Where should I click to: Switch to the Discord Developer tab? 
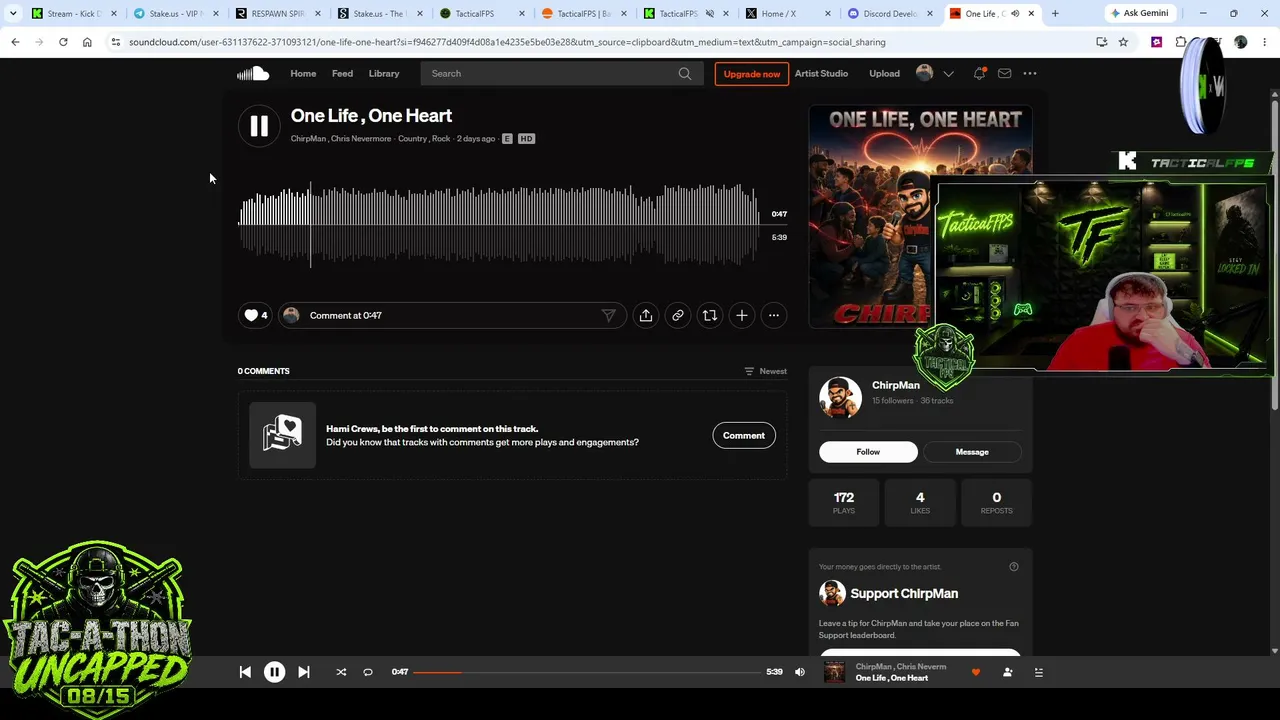(889, 13)
